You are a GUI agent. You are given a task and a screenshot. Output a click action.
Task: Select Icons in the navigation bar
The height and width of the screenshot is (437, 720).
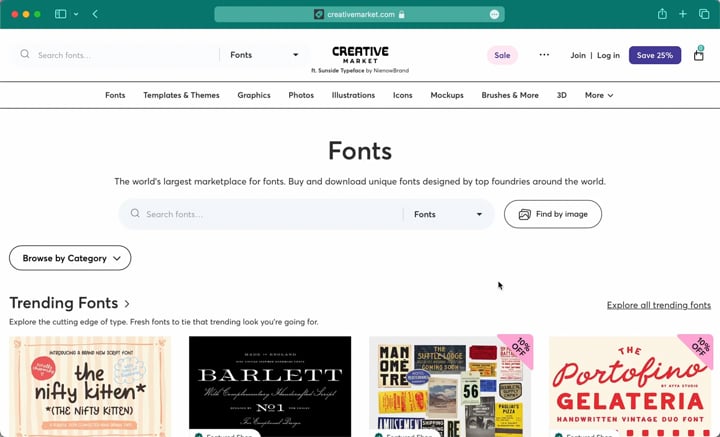coord(403,95)
